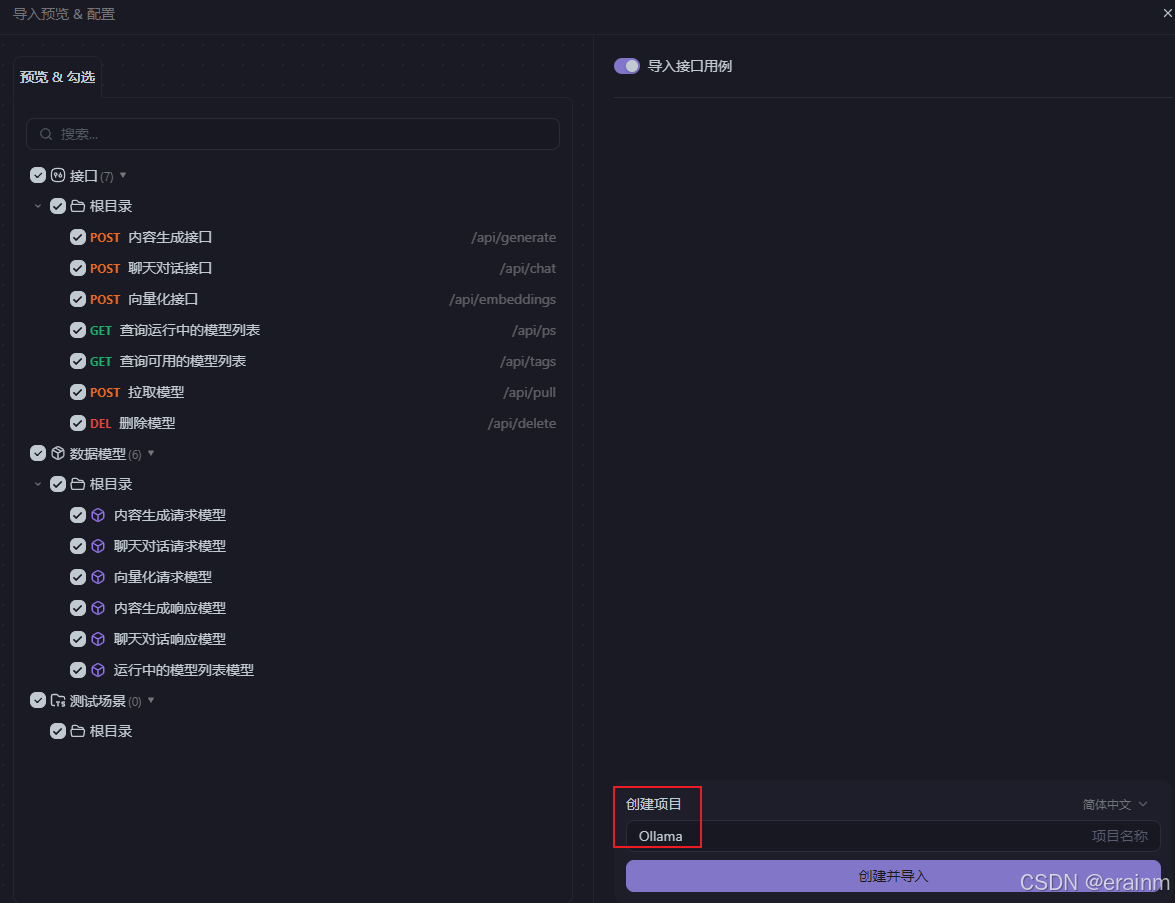The image size is (1175, 903).
Task: Click the /api/delete path text
Action: click(x=522, y=423)
